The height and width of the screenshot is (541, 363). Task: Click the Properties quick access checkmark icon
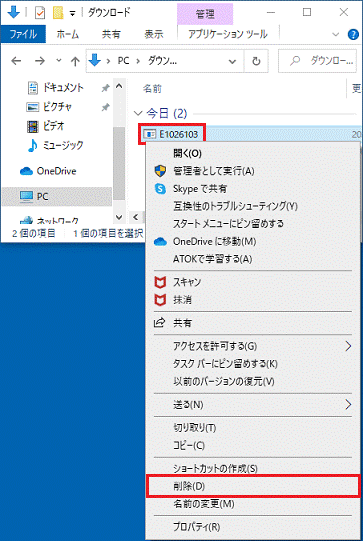40,13
